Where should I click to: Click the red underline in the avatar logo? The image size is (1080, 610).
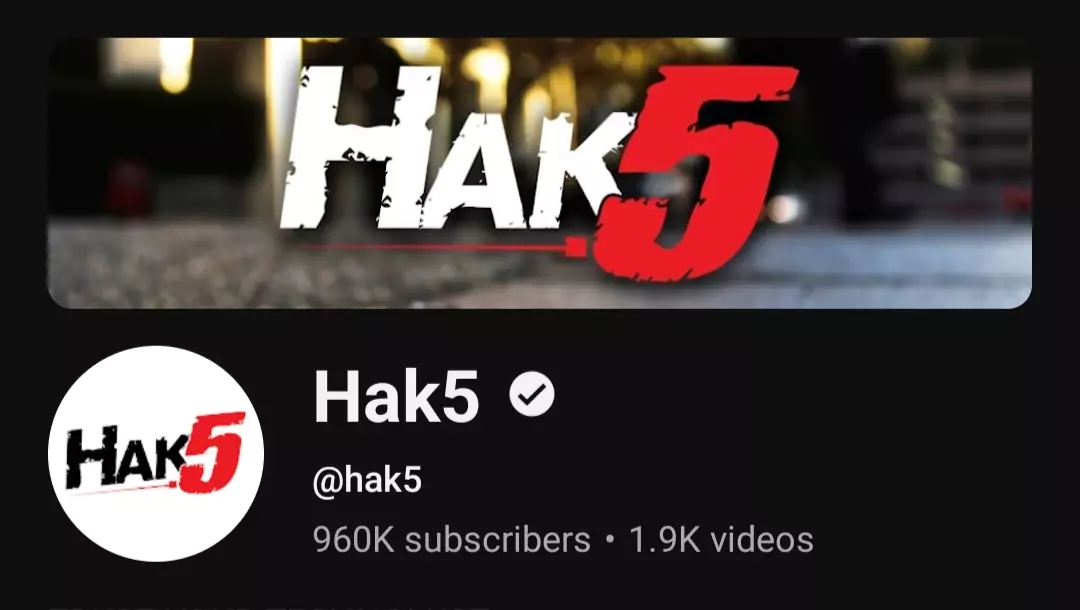pos(121,490)
